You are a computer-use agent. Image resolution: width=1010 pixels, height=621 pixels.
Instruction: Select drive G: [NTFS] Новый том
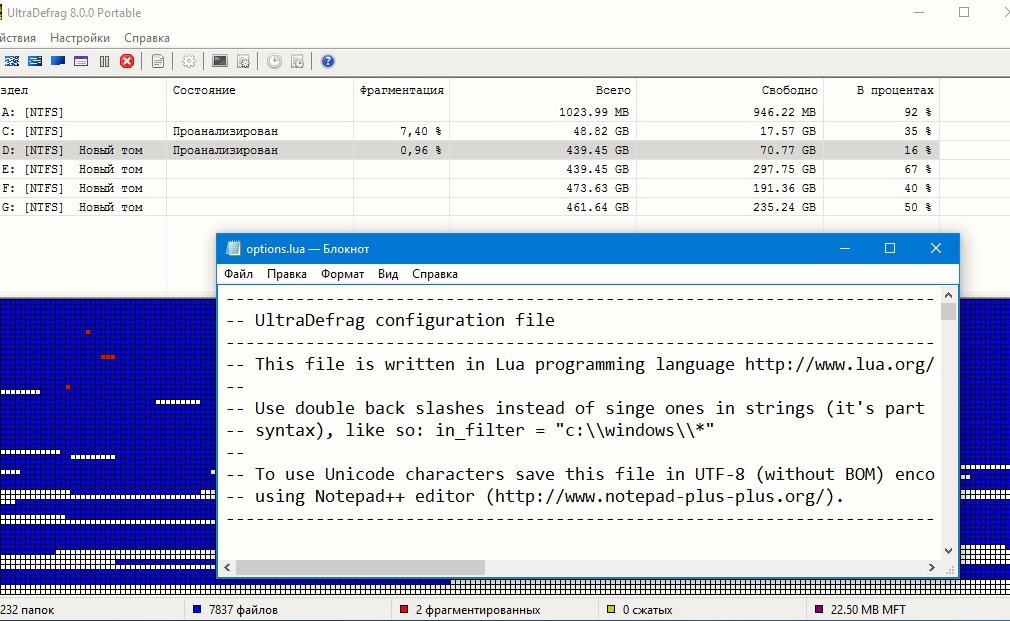pos(469,207)
